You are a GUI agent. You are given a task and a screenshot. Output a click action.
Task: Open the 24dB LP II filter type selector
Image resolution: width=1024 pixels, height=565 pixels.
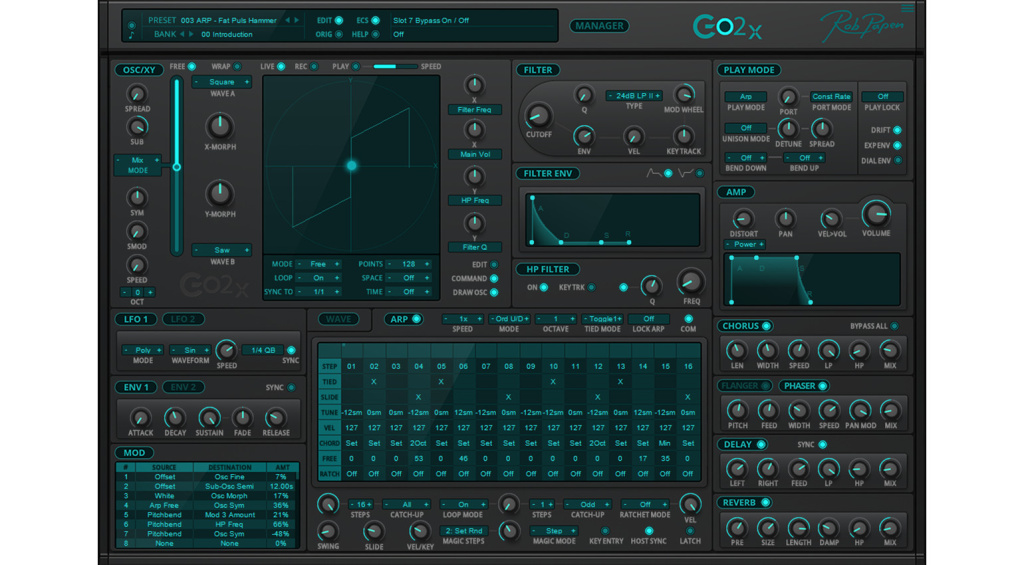click(633, 95)
